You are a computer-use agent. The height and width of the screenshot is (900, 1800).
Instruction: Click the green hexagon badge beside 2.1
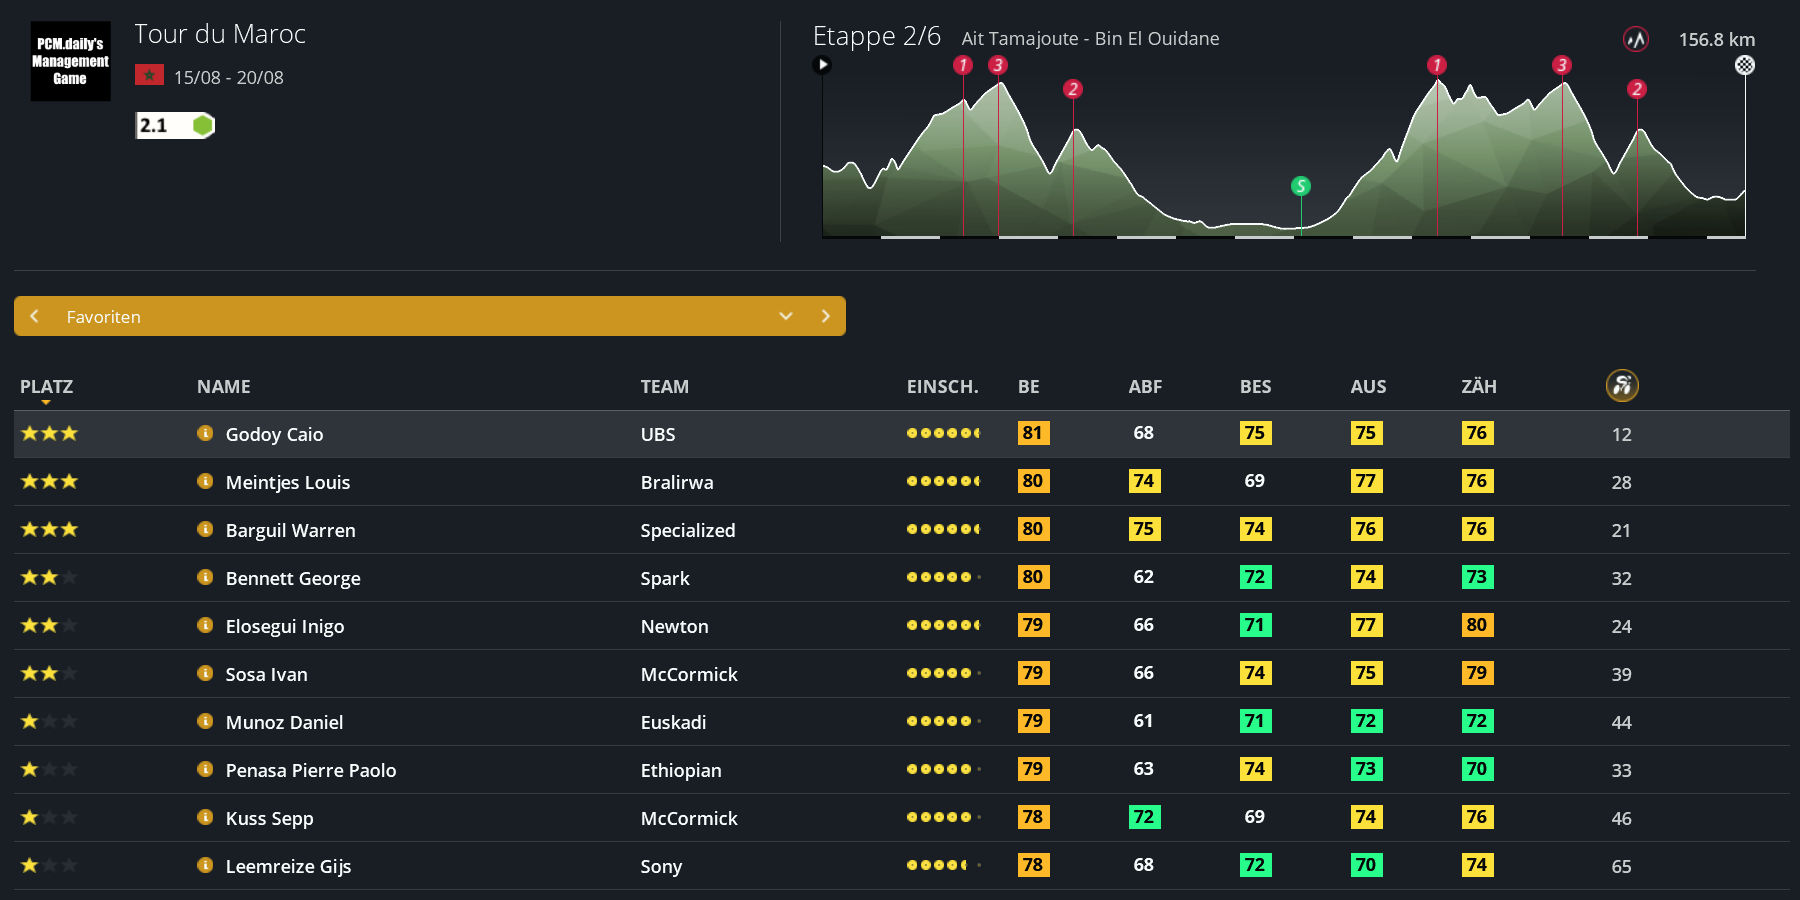[x=203, y=125]
